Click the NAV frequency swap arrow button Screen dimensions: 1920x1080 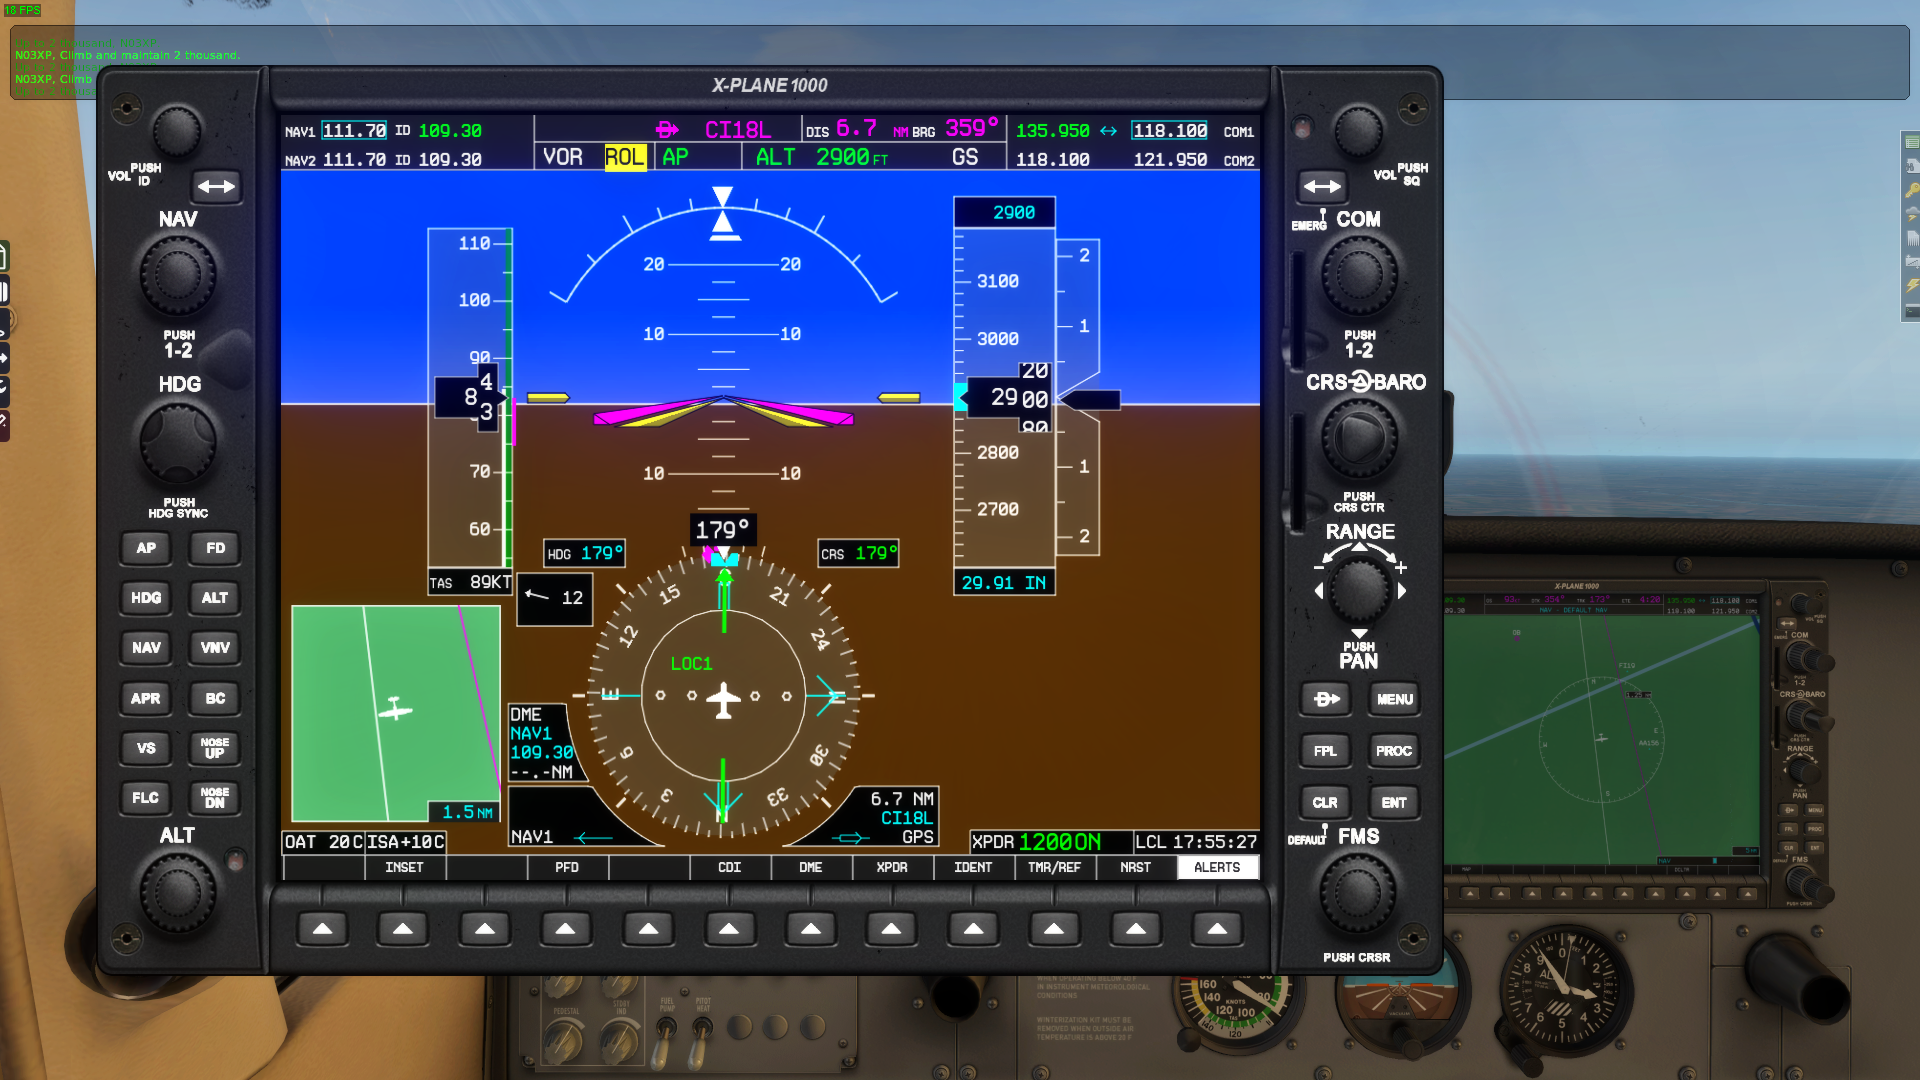(x=216, y=186)
